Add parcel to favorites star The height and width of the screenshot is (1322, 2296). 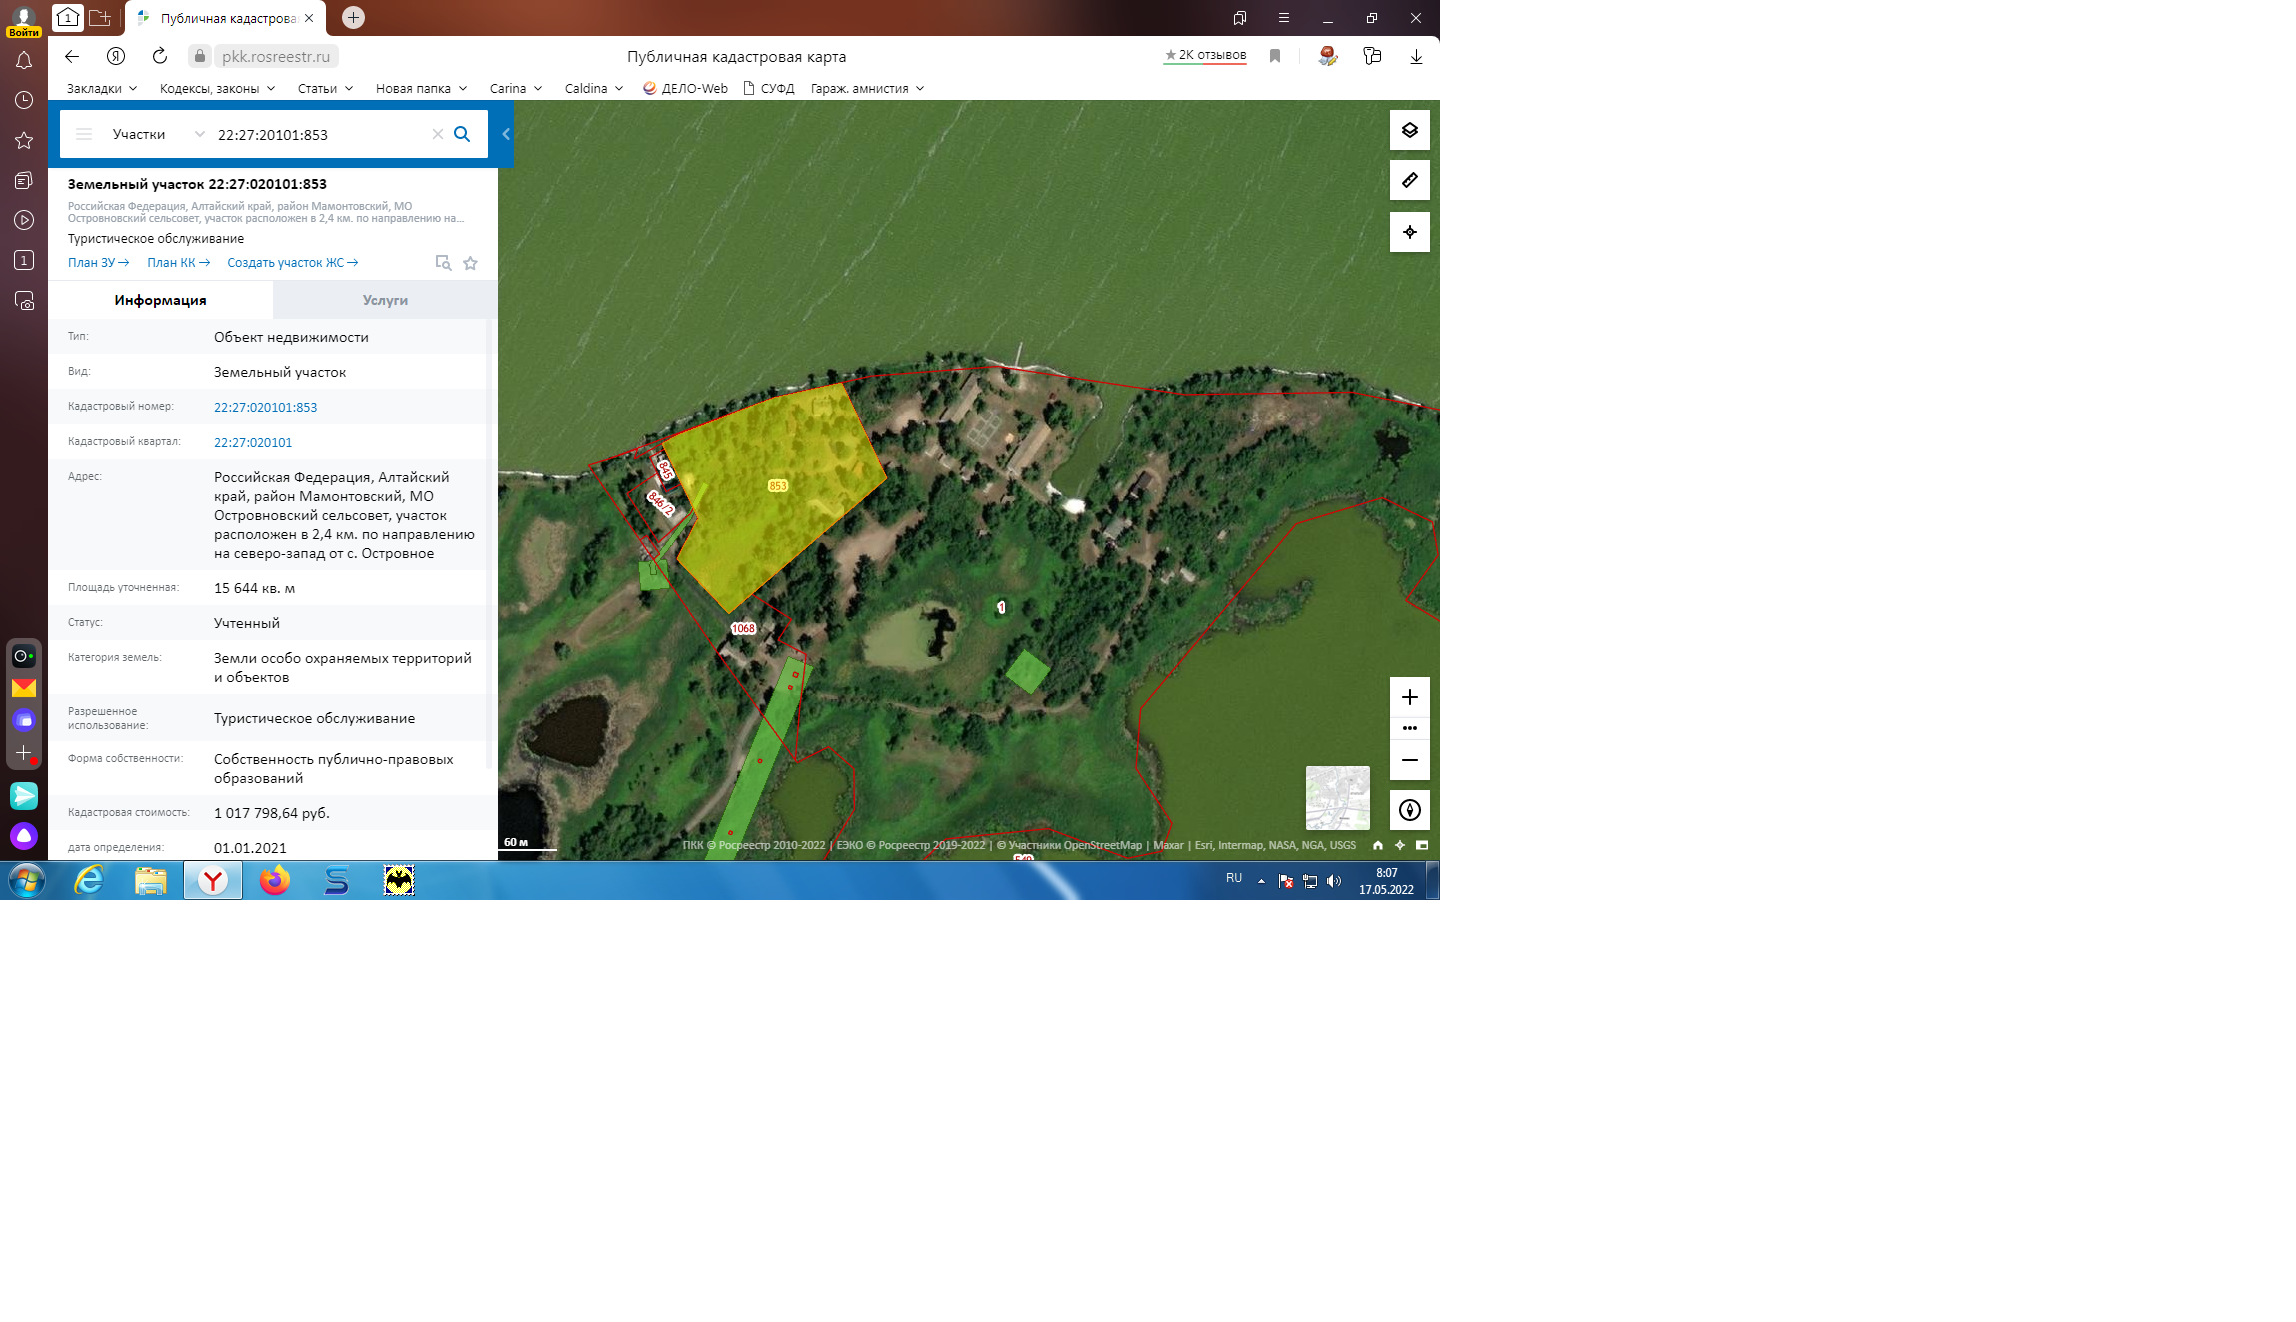click(470, 263)
